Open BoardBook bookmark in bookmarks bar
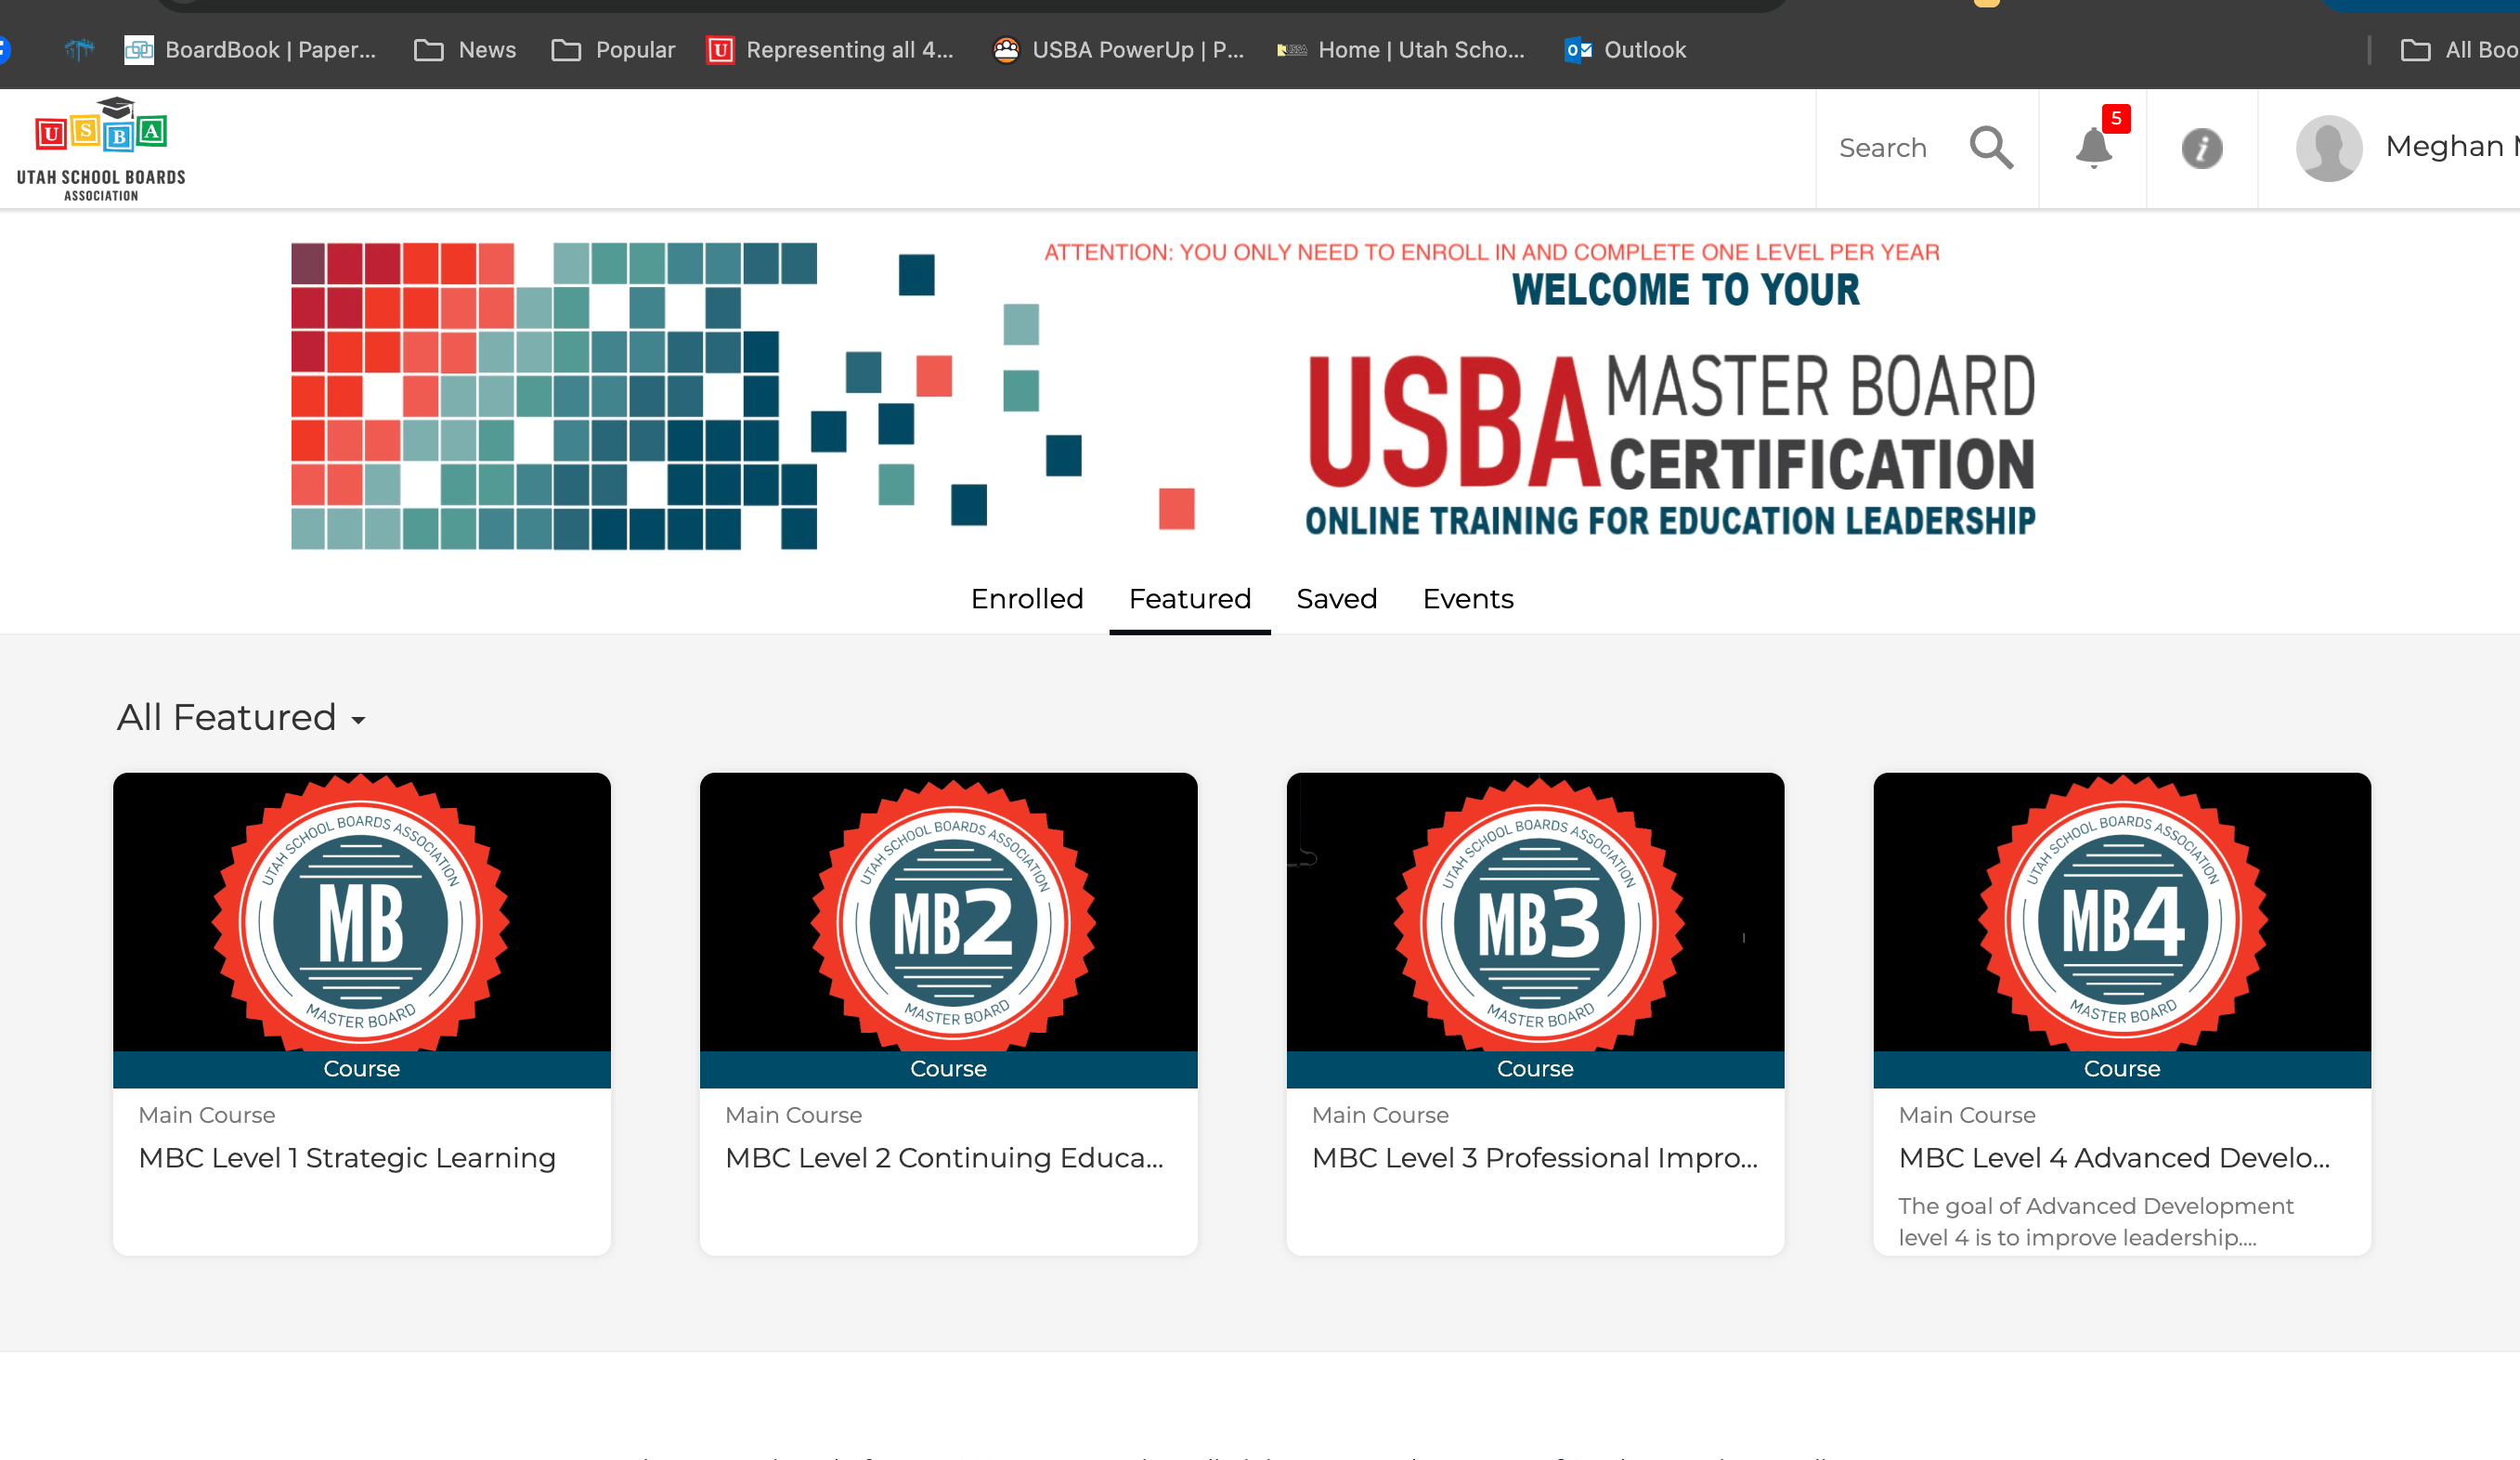This screenshot has width=2520, height=1460. click(250, 49)
